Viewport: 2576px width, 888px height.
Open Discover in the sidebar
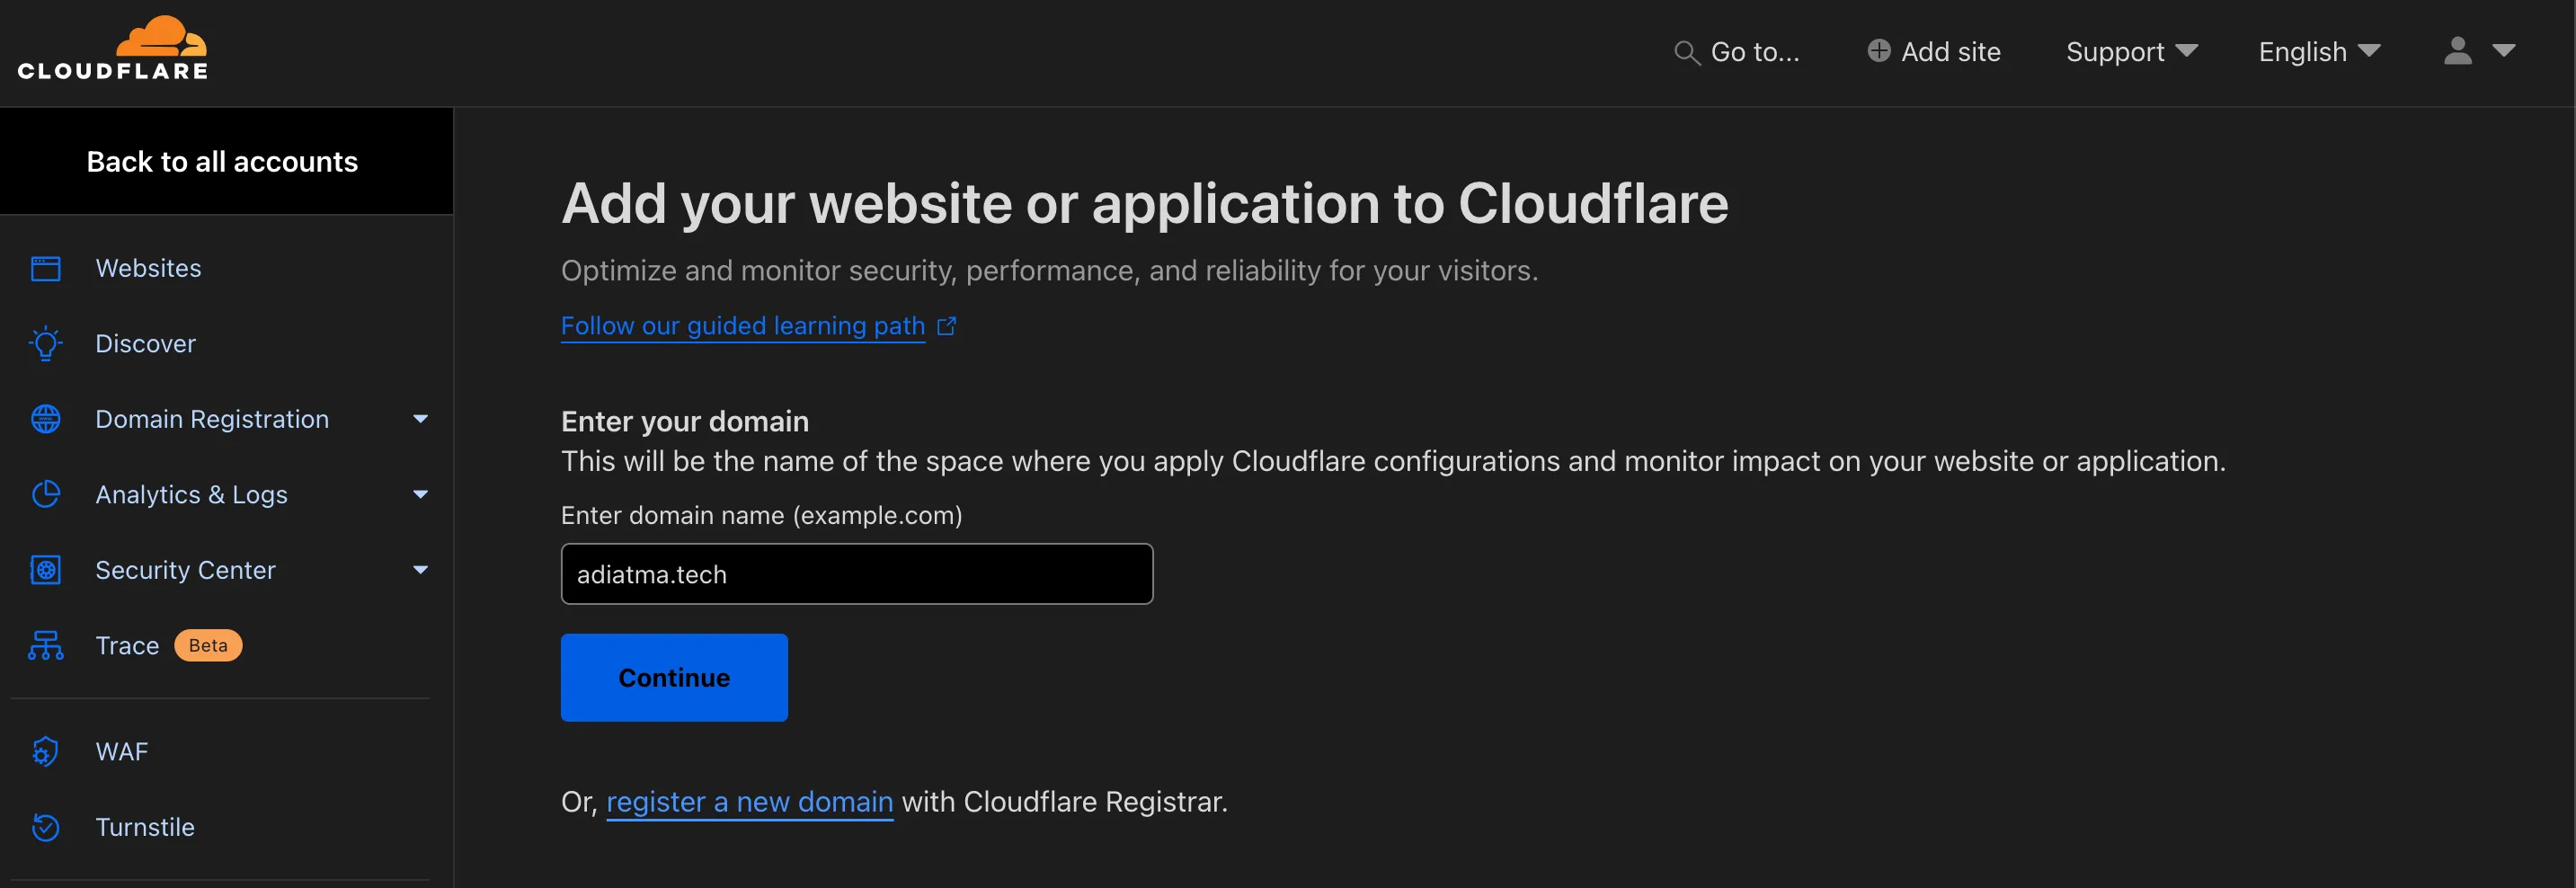[145, 343]
